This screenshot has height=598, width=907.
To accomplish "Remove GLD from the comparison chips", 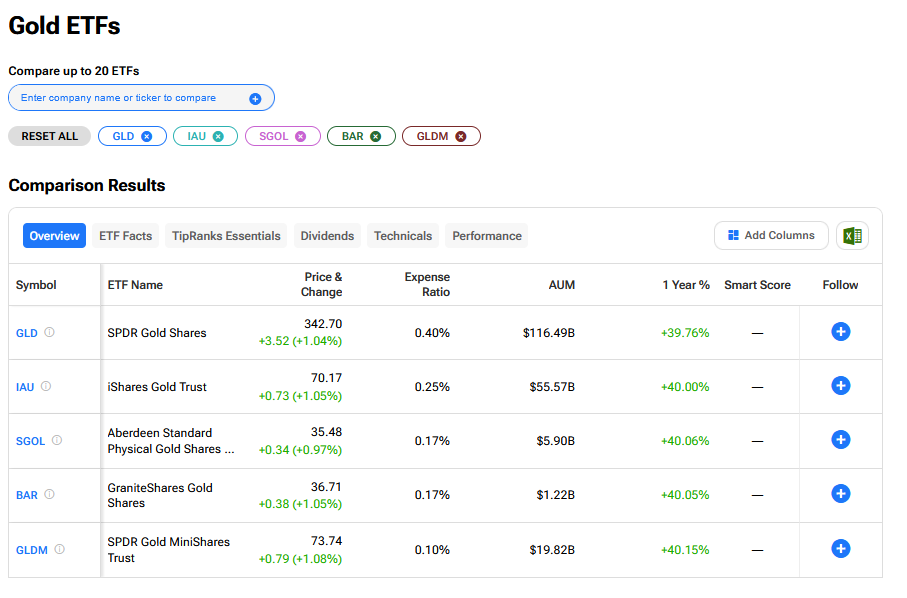I will (x=147, y=136).
